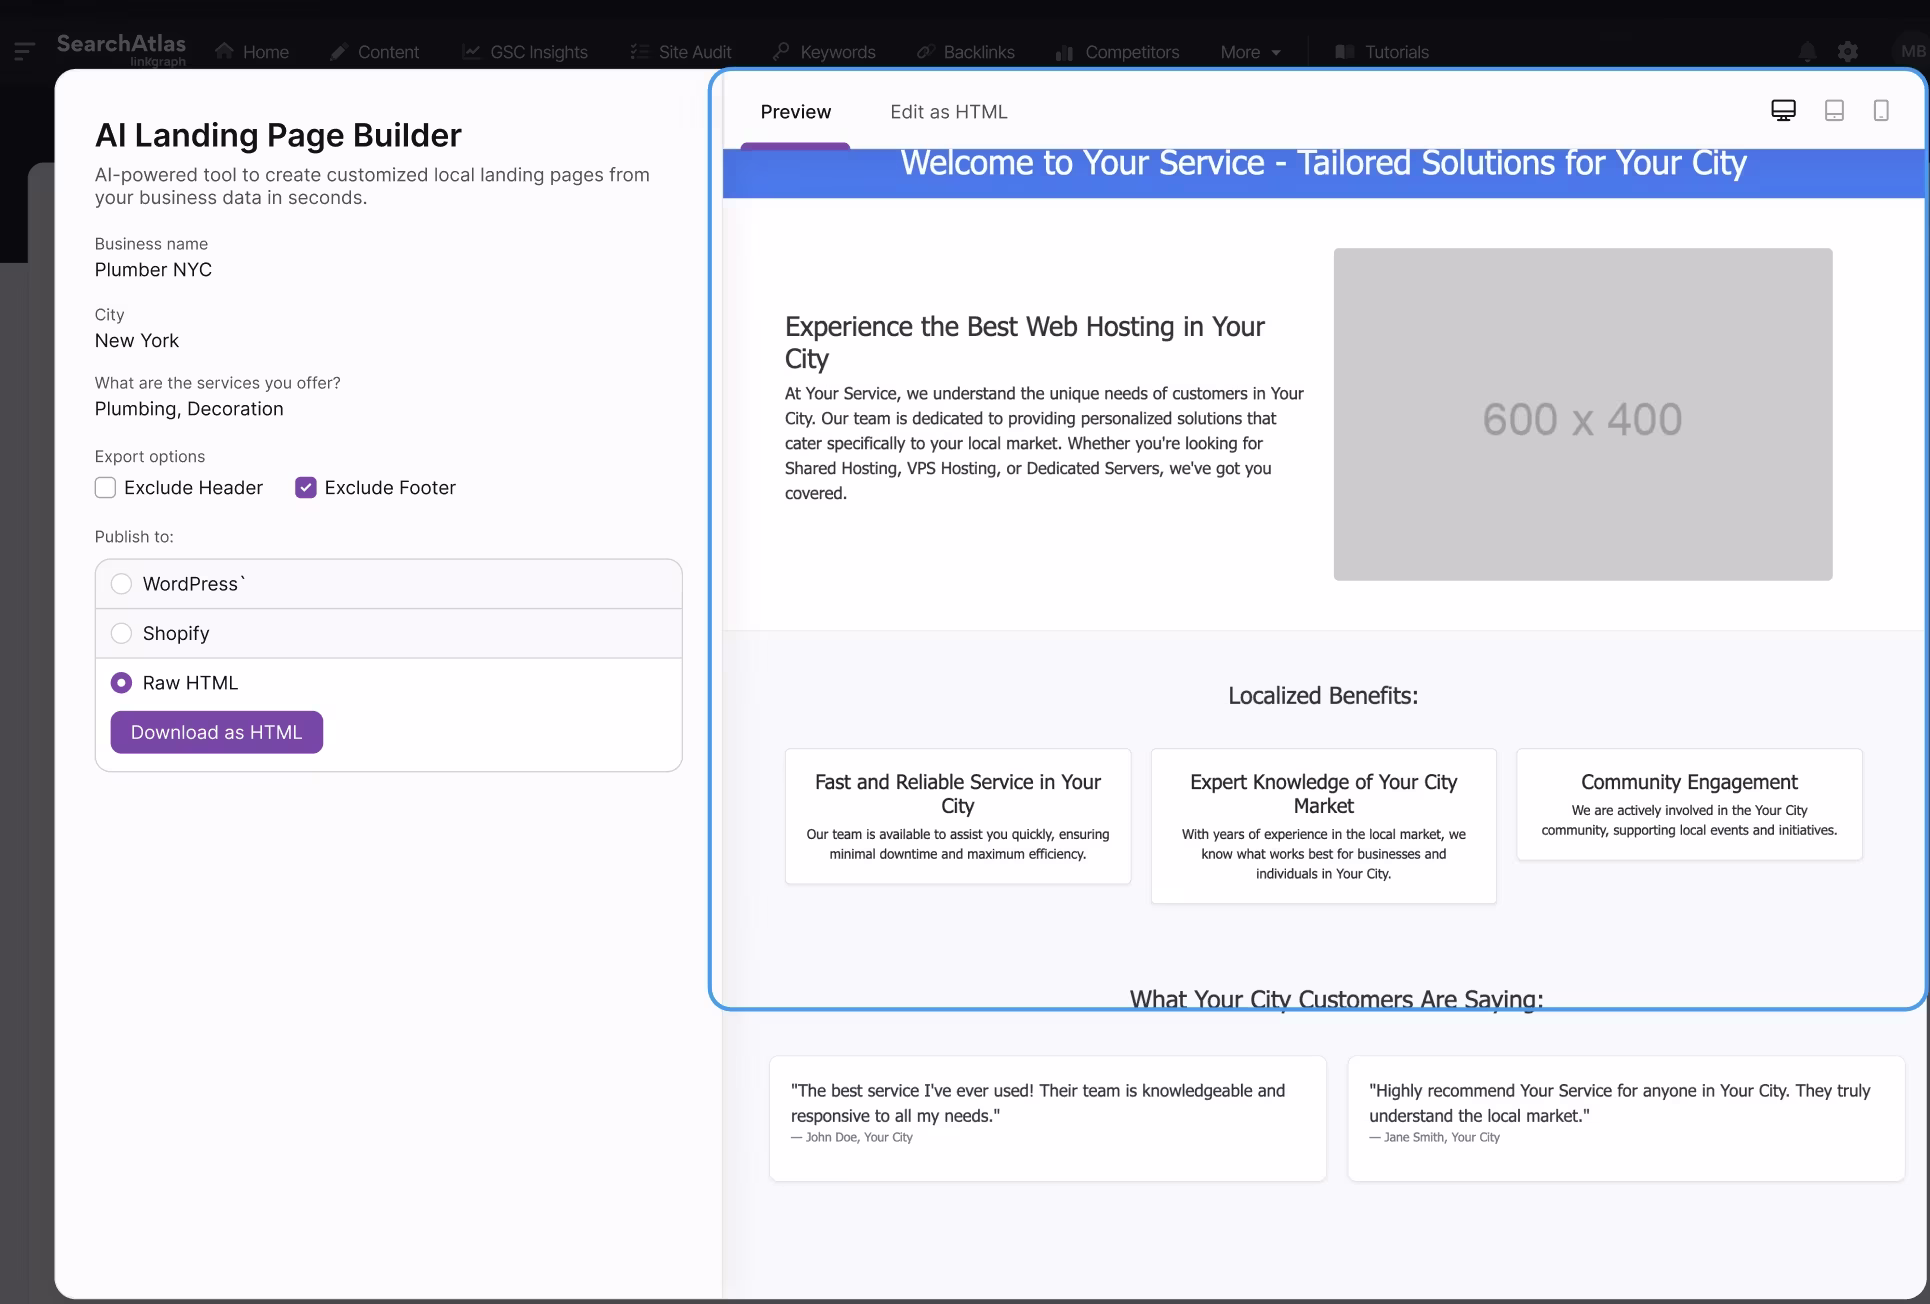Open Competitors section in navigation
The image size is (1930, 1304).
[1117, 51]
